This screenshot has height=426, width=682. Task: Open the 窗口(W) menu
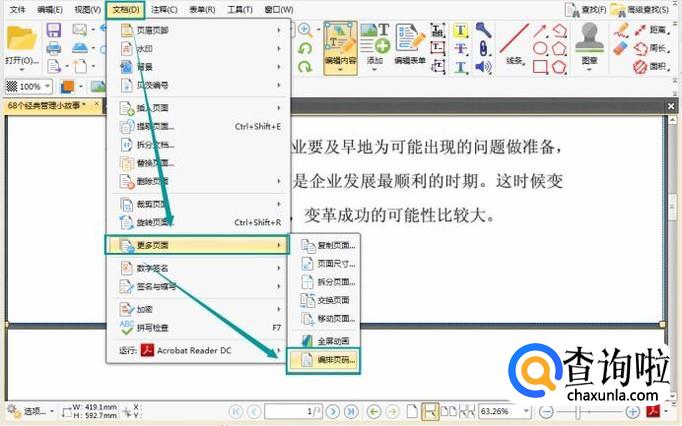278,9
